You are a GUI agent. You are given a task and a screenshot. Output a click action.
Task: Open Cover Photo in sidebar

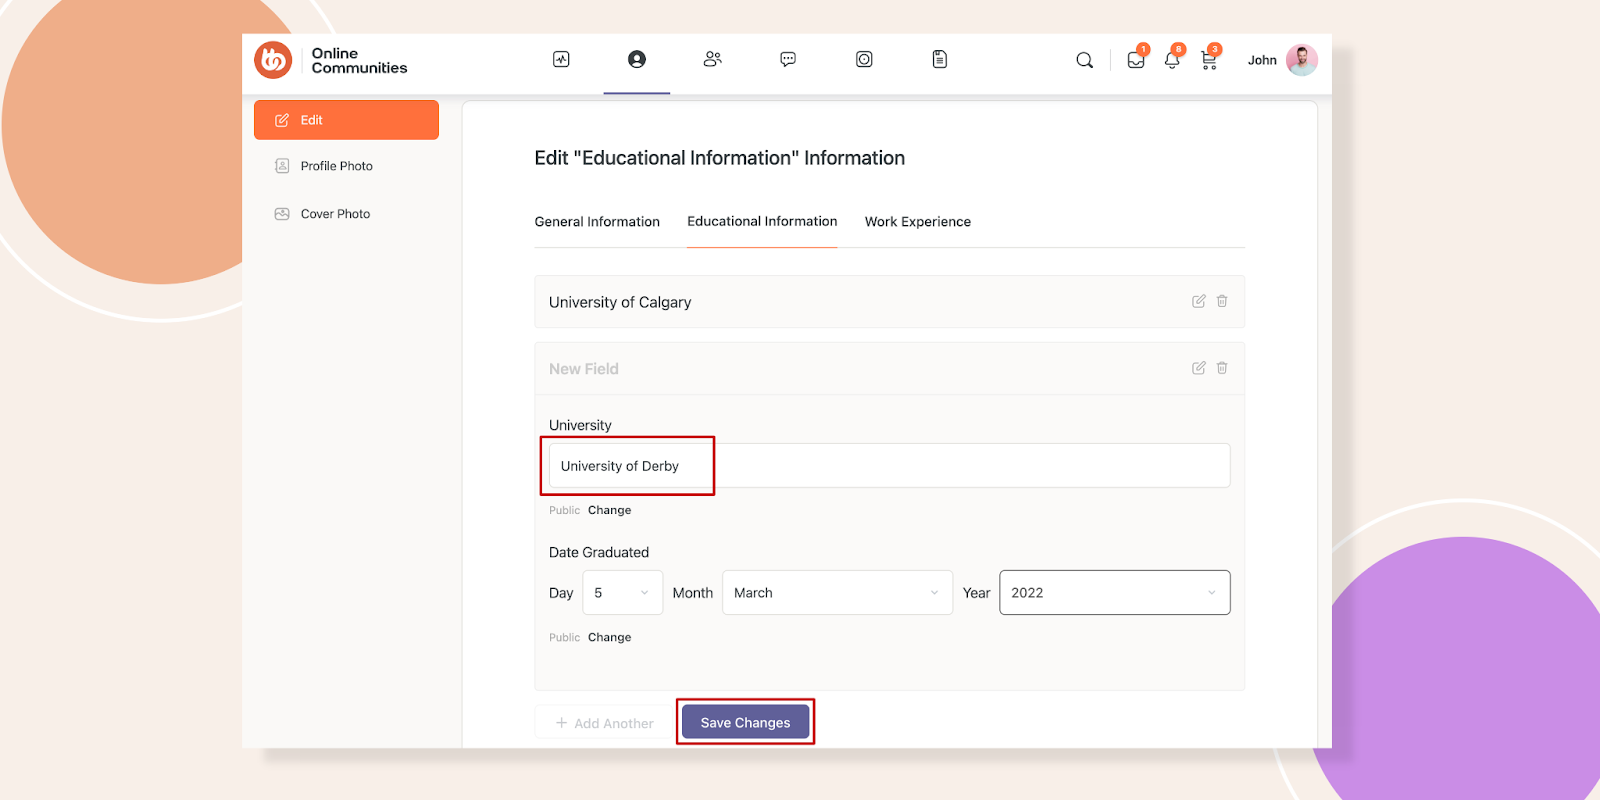(x=323, y=214)
